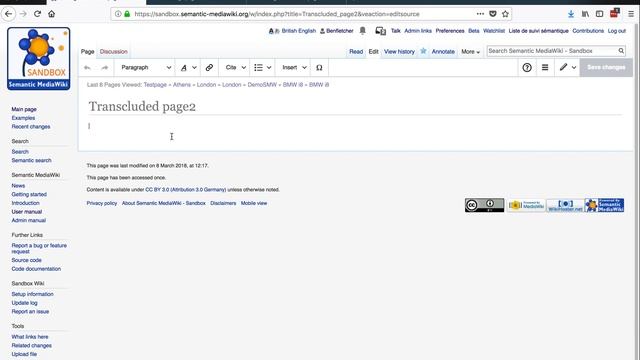Viewport: 640px width, 360px height.
Task: Open notifications bell icon
Action: [362, 31]
